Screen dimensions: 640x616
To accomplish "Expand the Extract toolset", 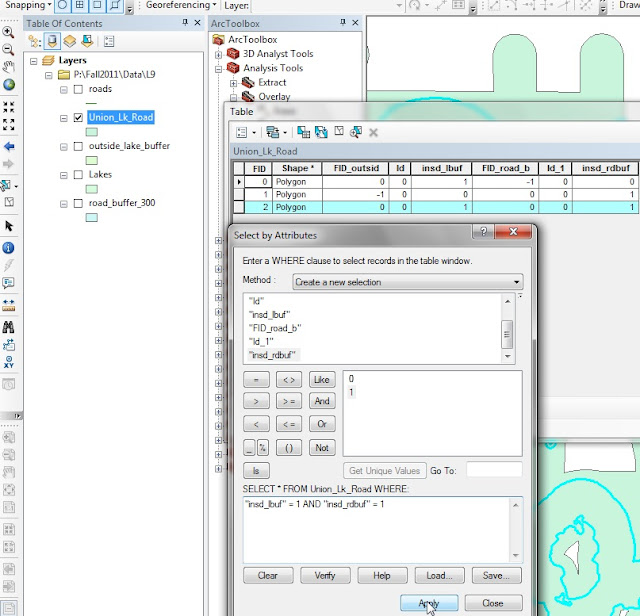I will coord(233,83).
